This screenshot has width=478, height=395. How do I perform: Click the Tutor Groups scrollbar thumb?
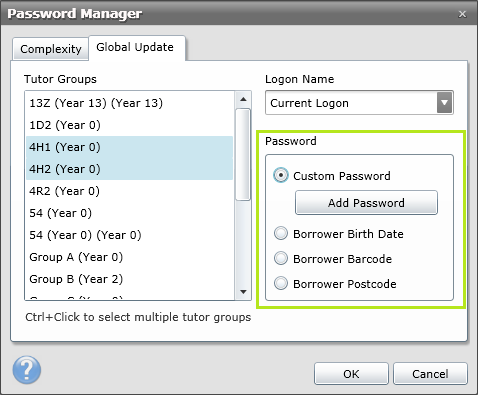pyautogui.click(x=243, y=155)
